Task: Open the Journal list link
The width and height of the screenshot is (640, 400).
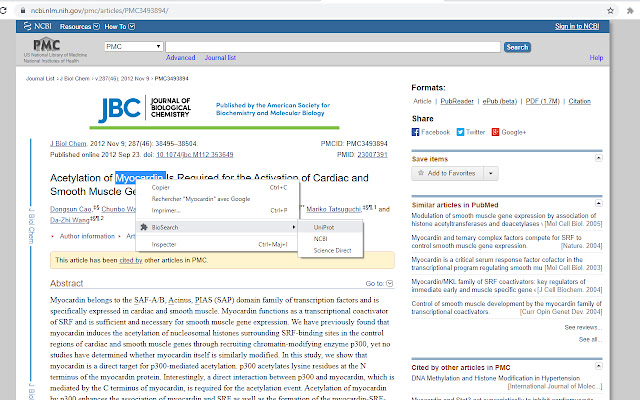Action: pos(220,58)
